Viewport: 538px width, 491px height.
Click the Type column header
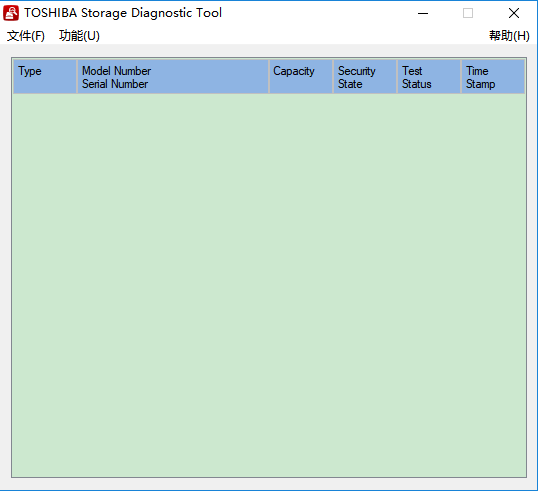tap(45, 77)
